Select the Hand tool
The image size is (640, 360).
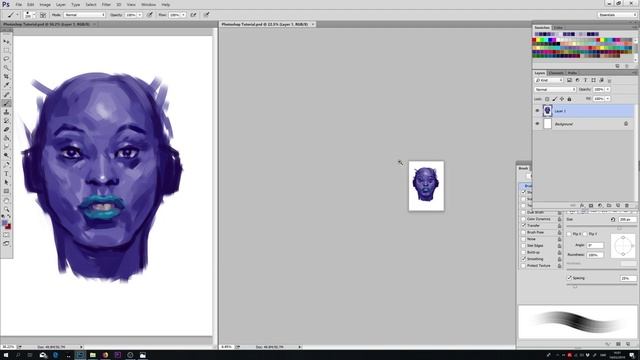coord(6,200)
